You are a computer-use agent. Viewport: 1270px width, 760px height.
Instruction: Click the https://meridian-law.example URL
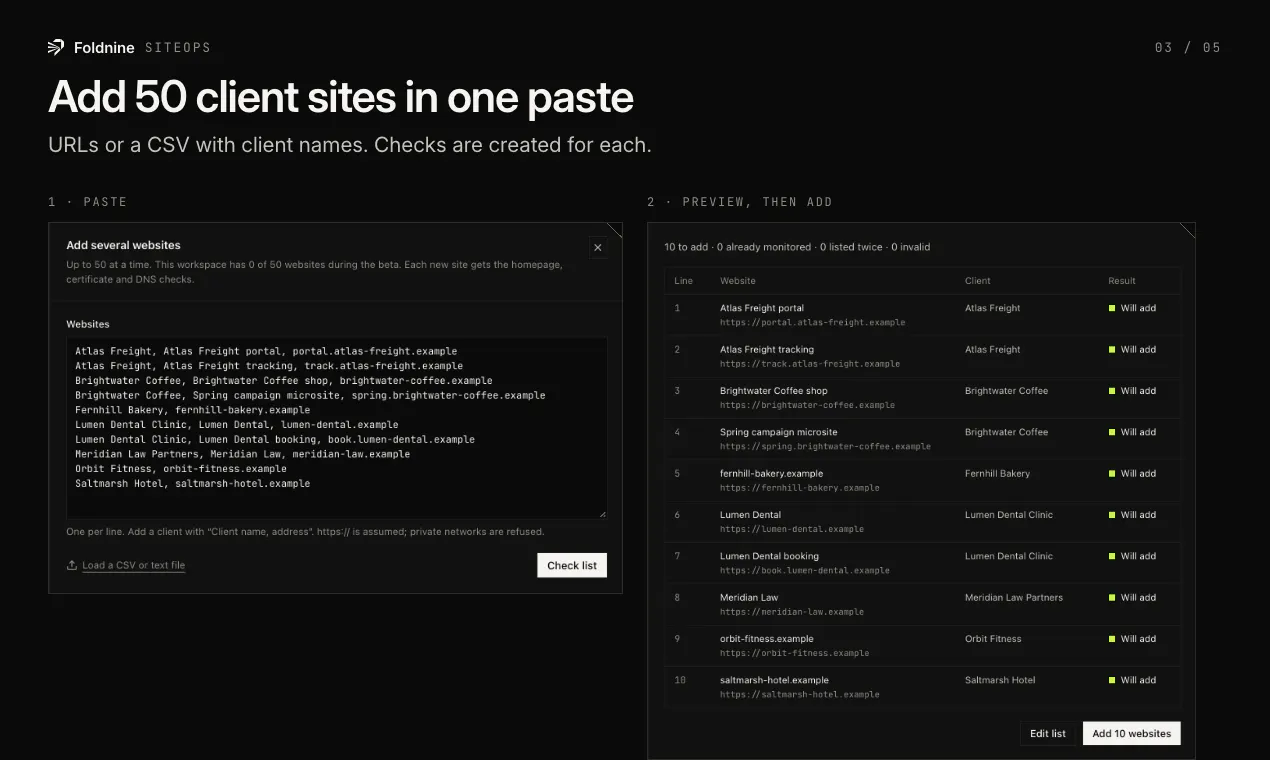pyautogui.click(x=792, y=611)
